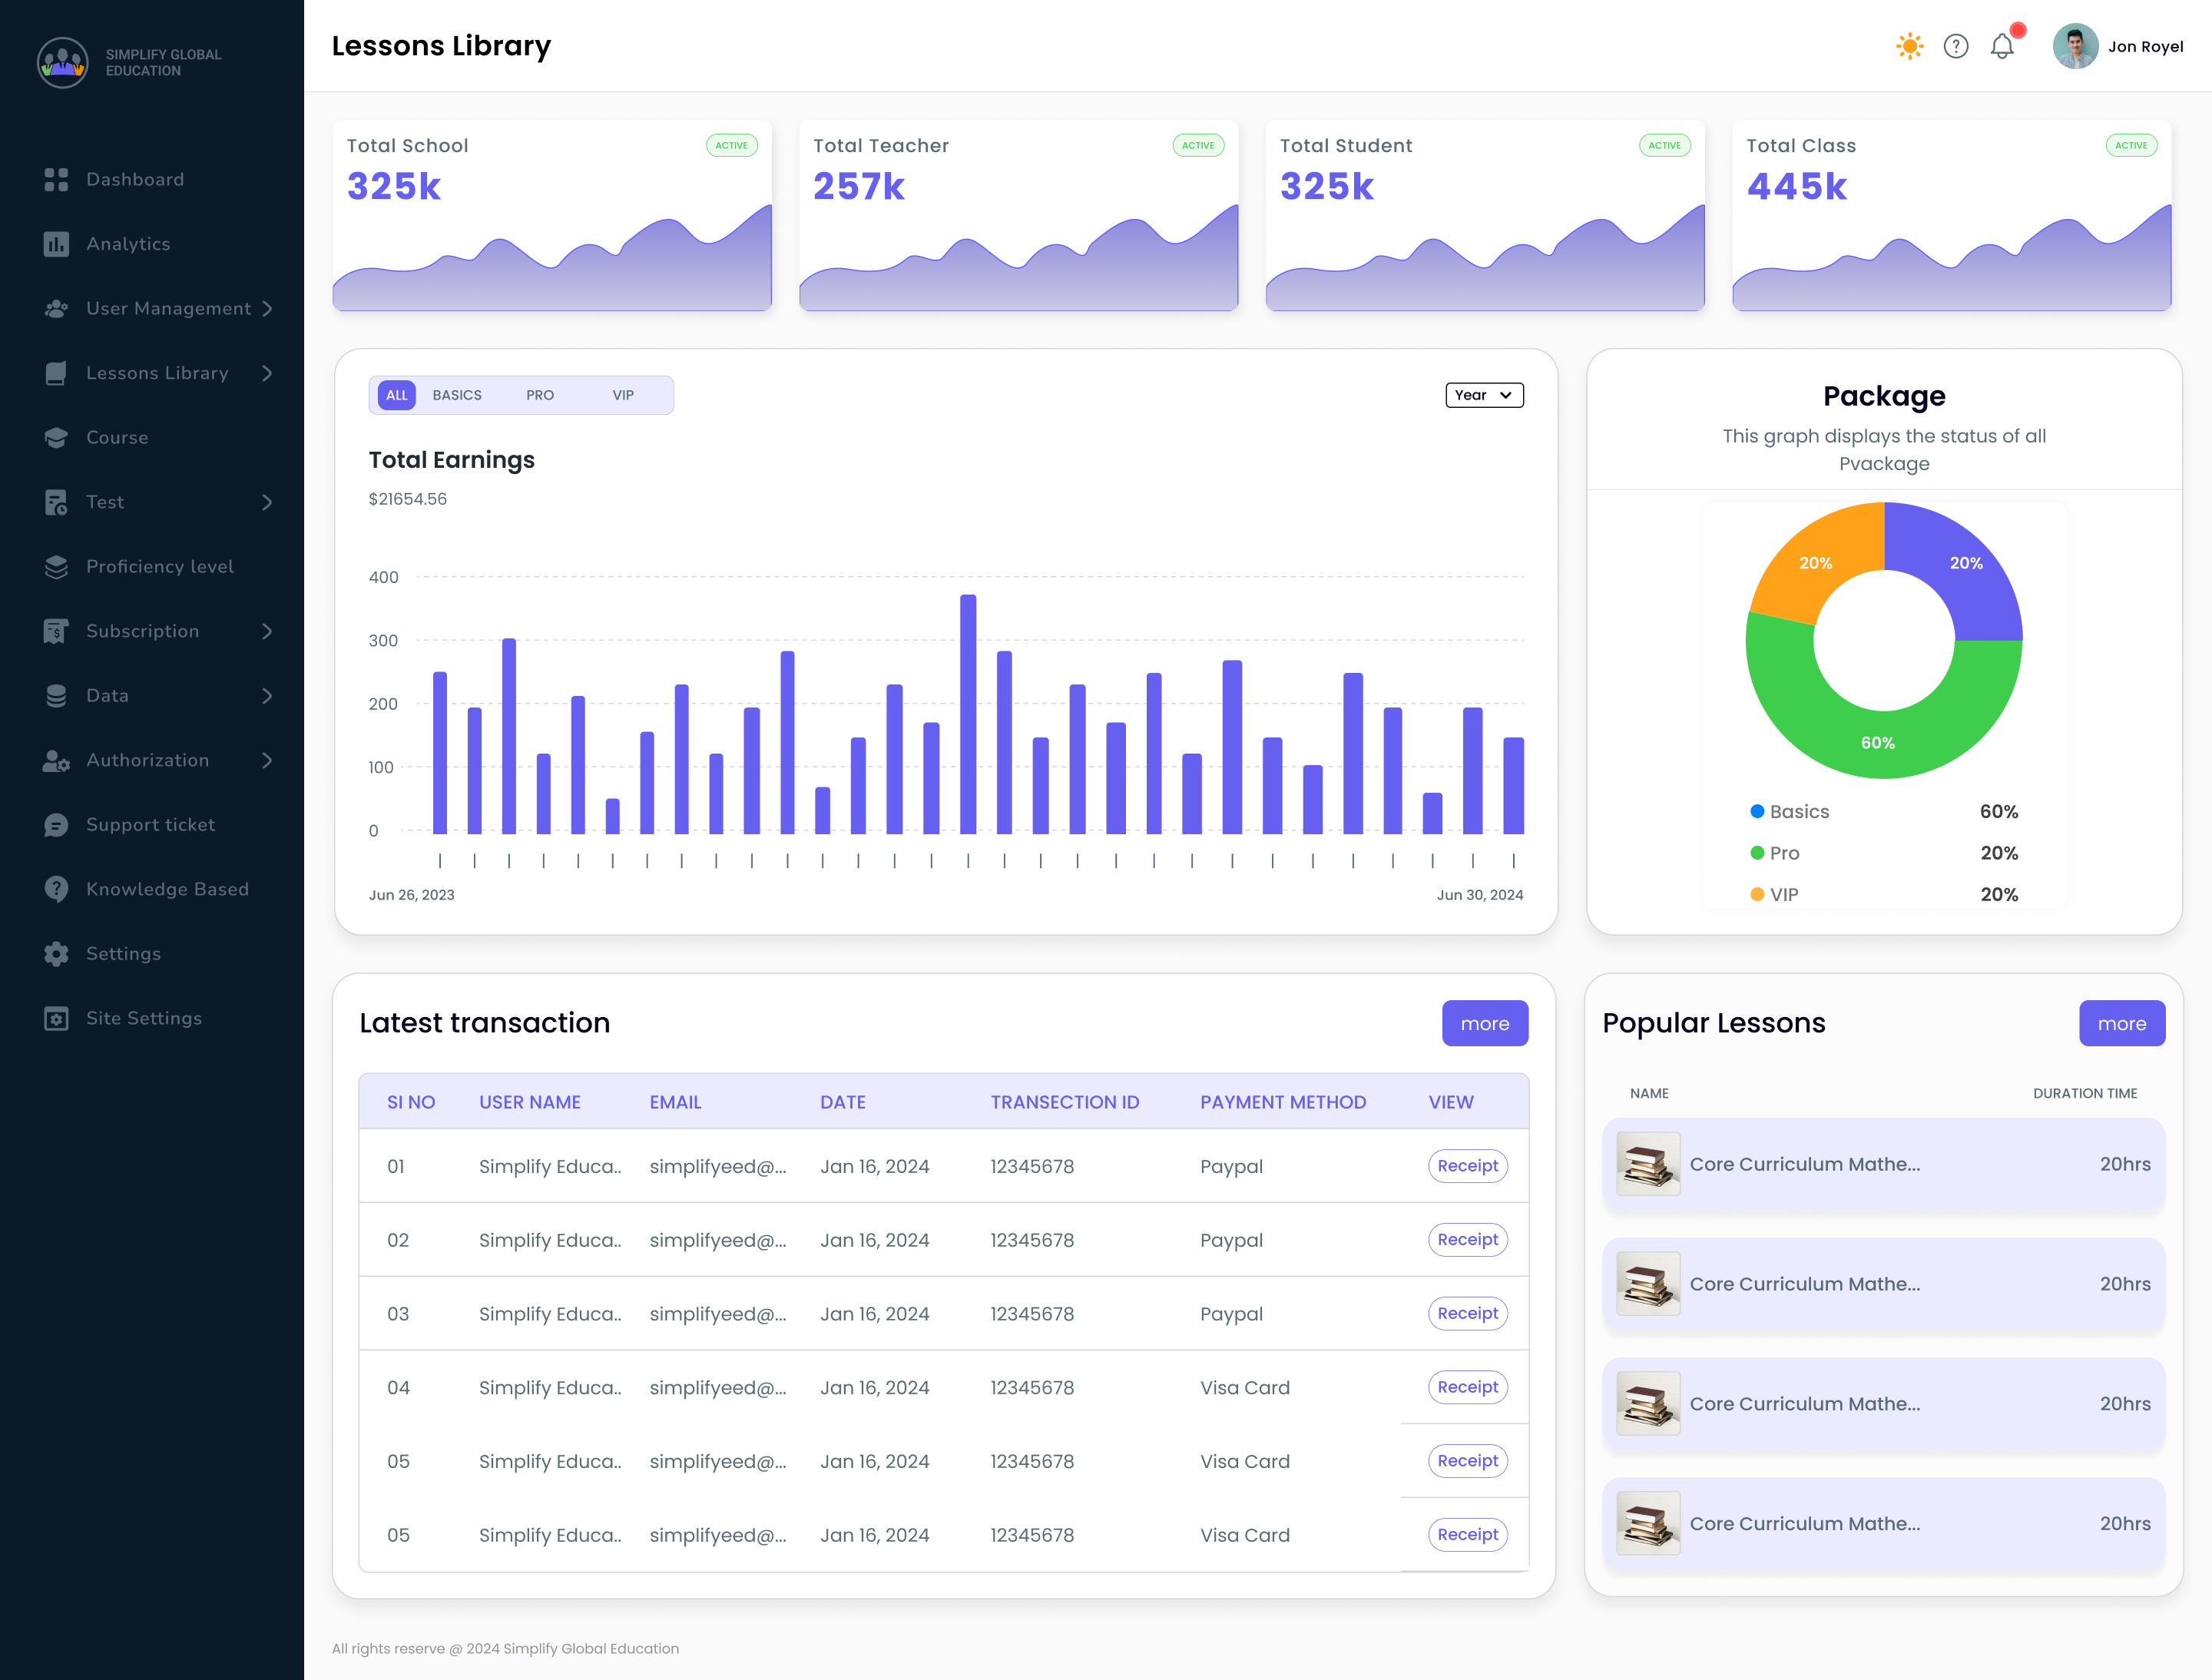This screenshot has width=2212, height=1680.
Task: Go to Dashboard in the sidebar
Action: (x=134, y=180)
